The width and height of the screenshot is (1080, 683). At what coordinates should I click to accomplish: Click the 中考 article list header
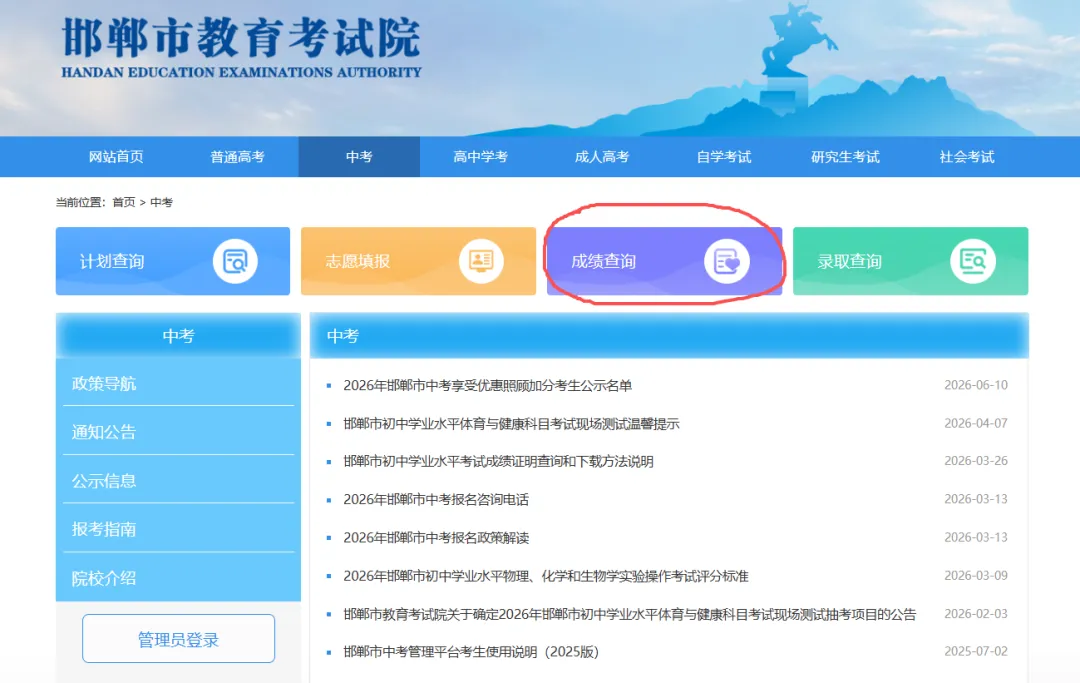tap(669, 336)
